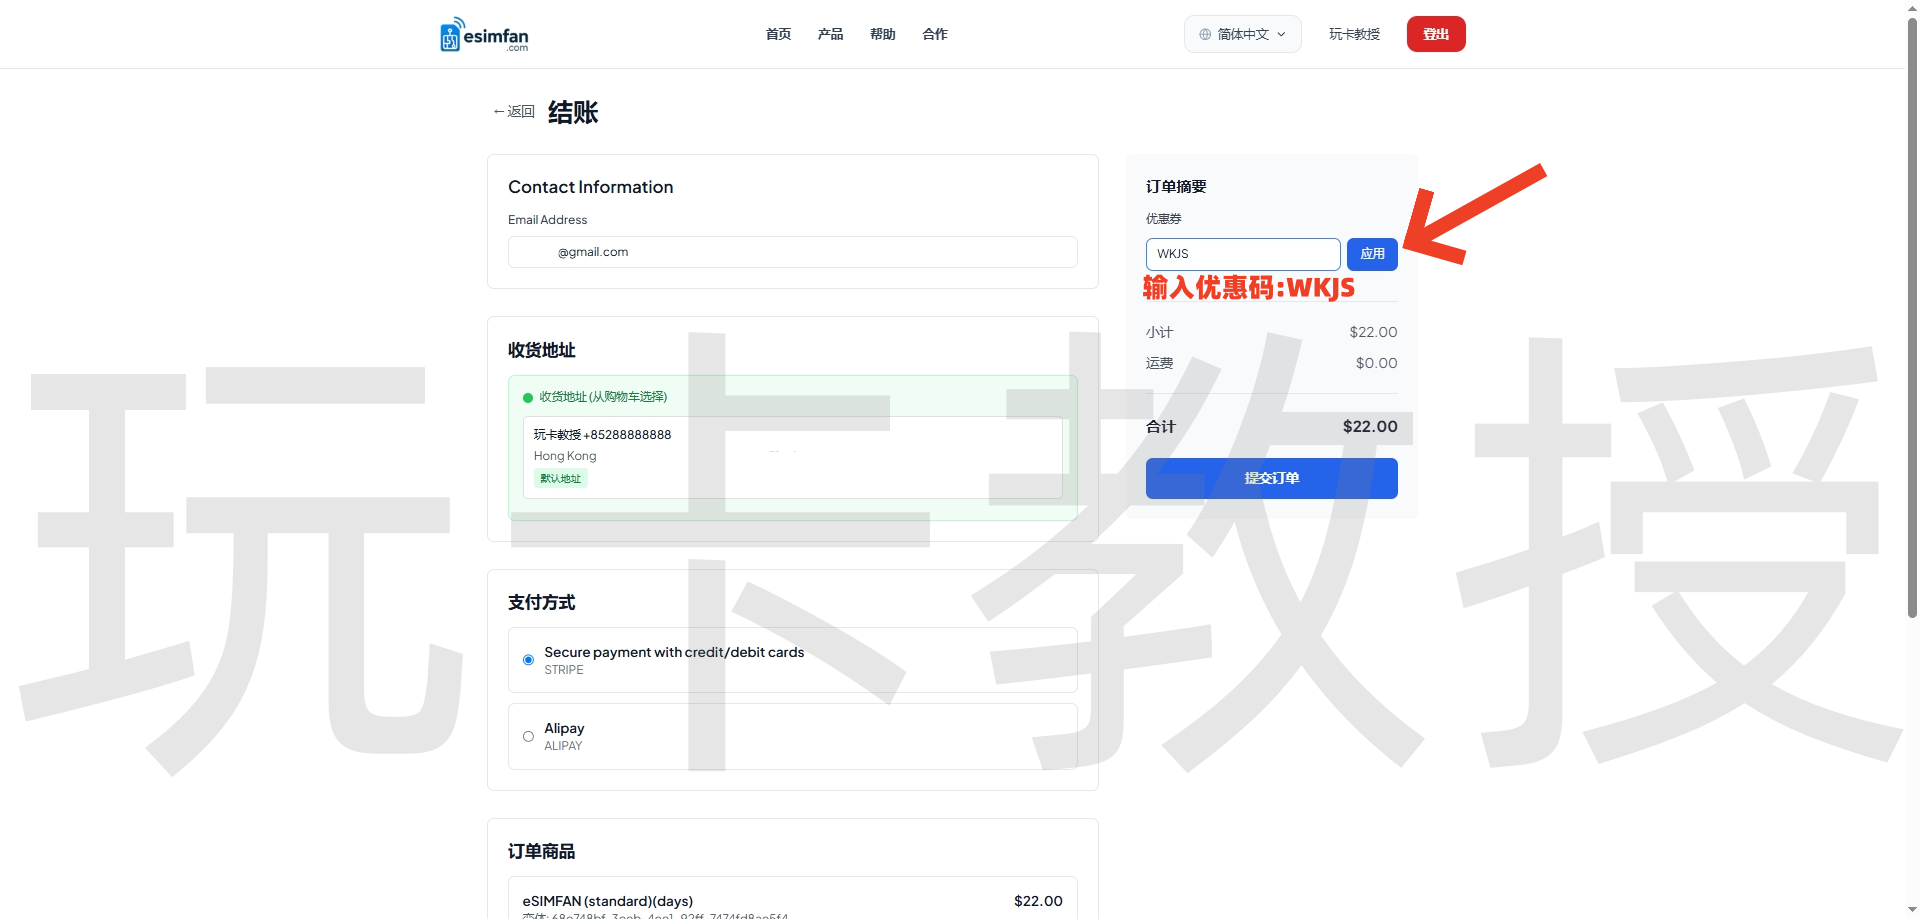
Task: Select the Alipay payment option
Action: (792, 736)
